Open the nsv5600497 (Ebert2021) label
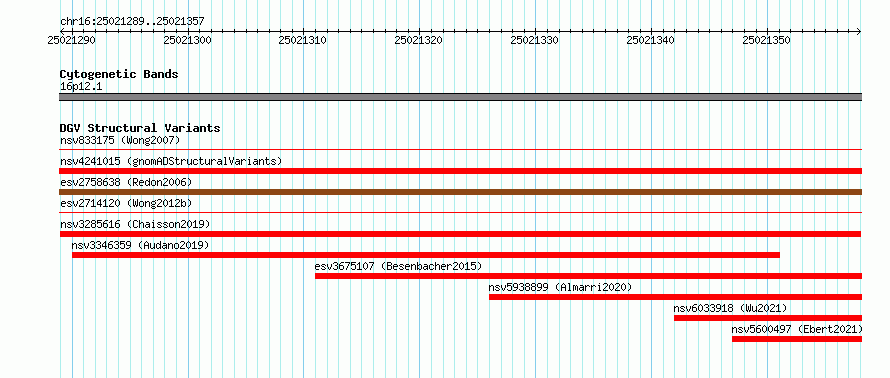The image size is (890, 378). 797,329
